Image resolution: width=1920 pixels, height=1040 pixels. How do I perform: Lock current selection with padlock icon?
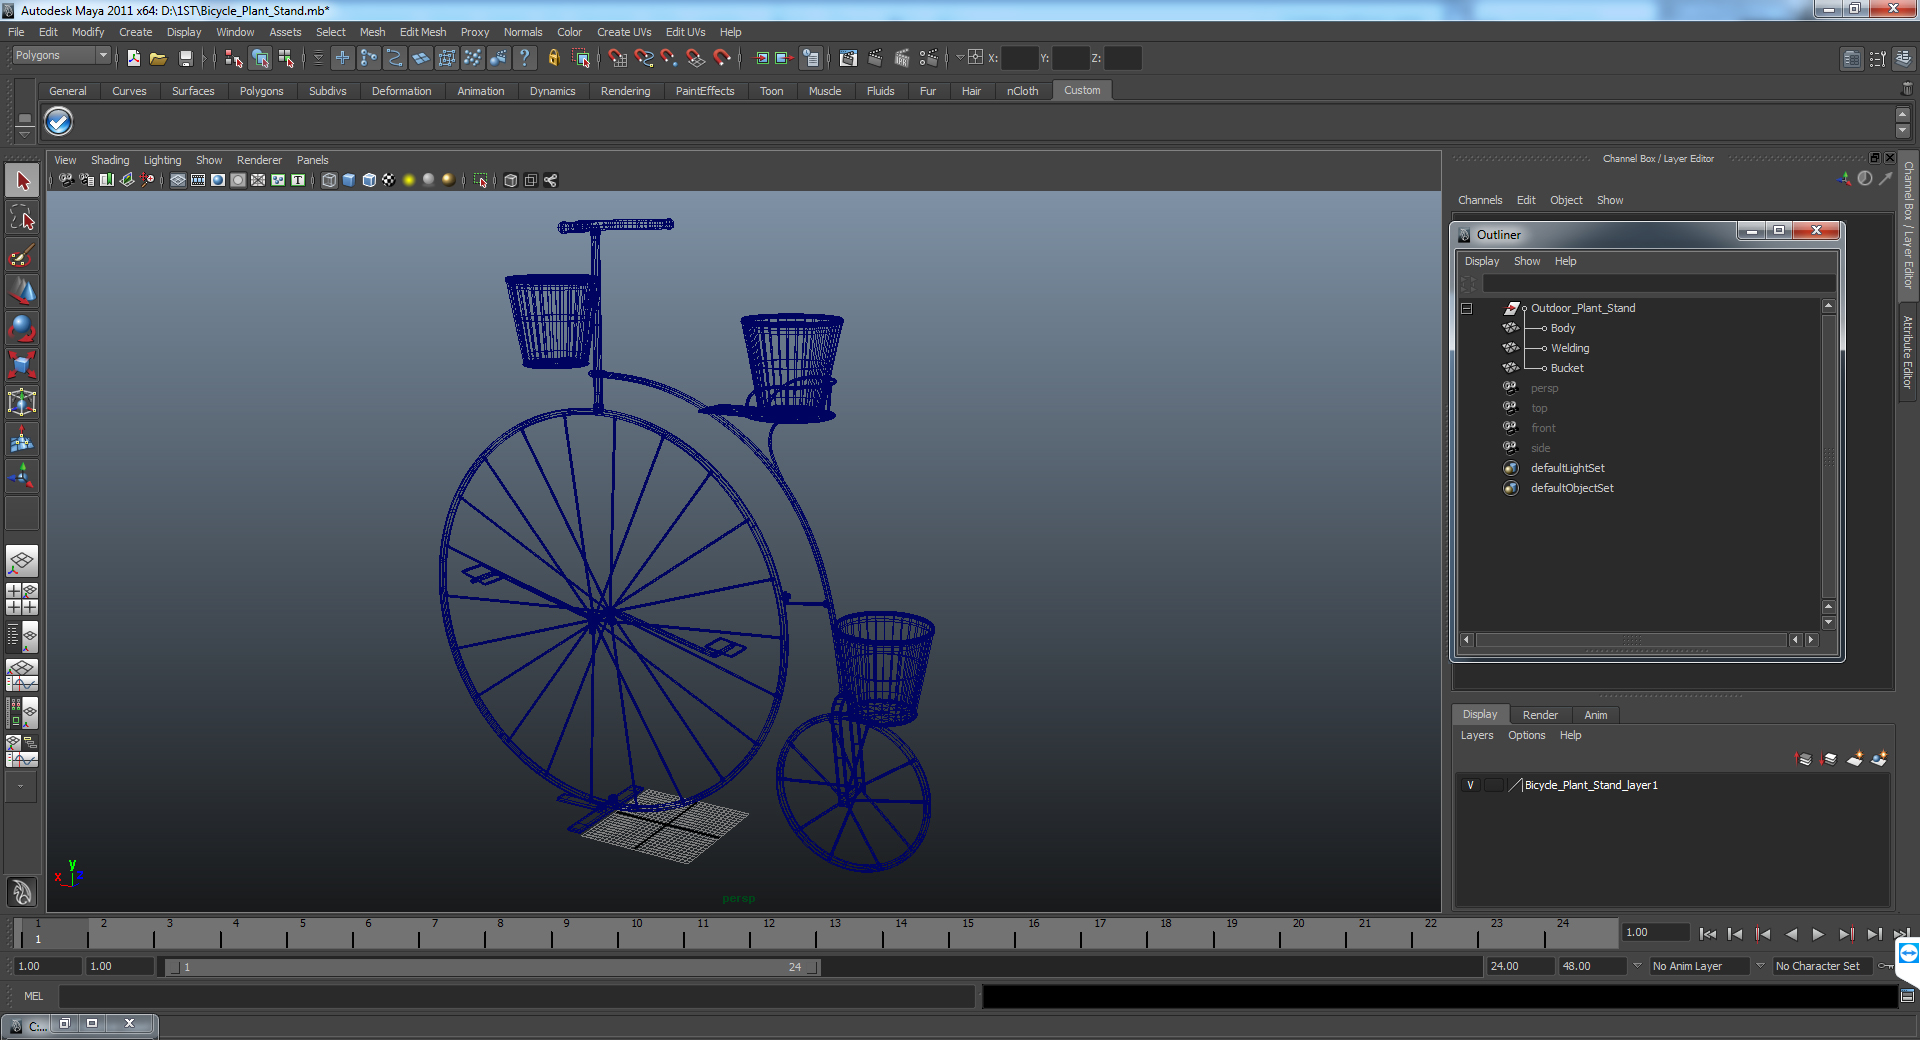pyautogui.click(x=553, y=58)
